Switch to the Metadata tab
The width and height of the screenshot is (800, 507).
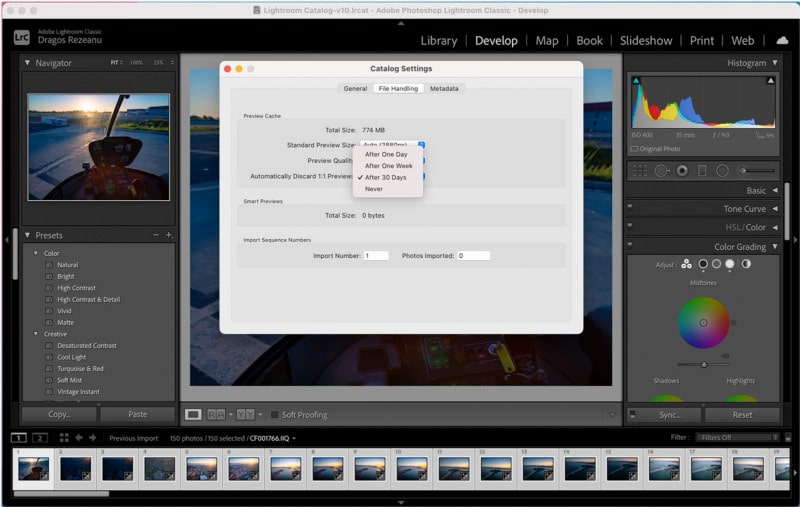point(444,89)
